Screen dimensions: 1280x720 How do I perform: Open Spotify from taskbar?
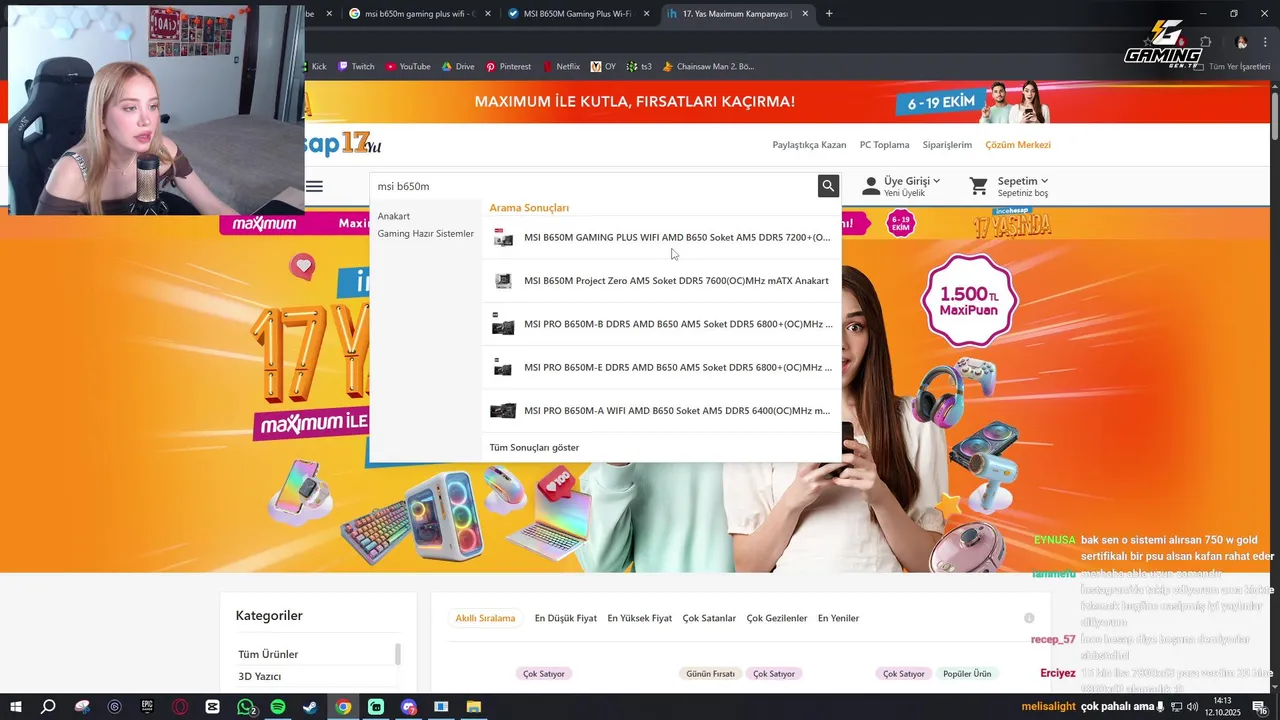[278, 707]
